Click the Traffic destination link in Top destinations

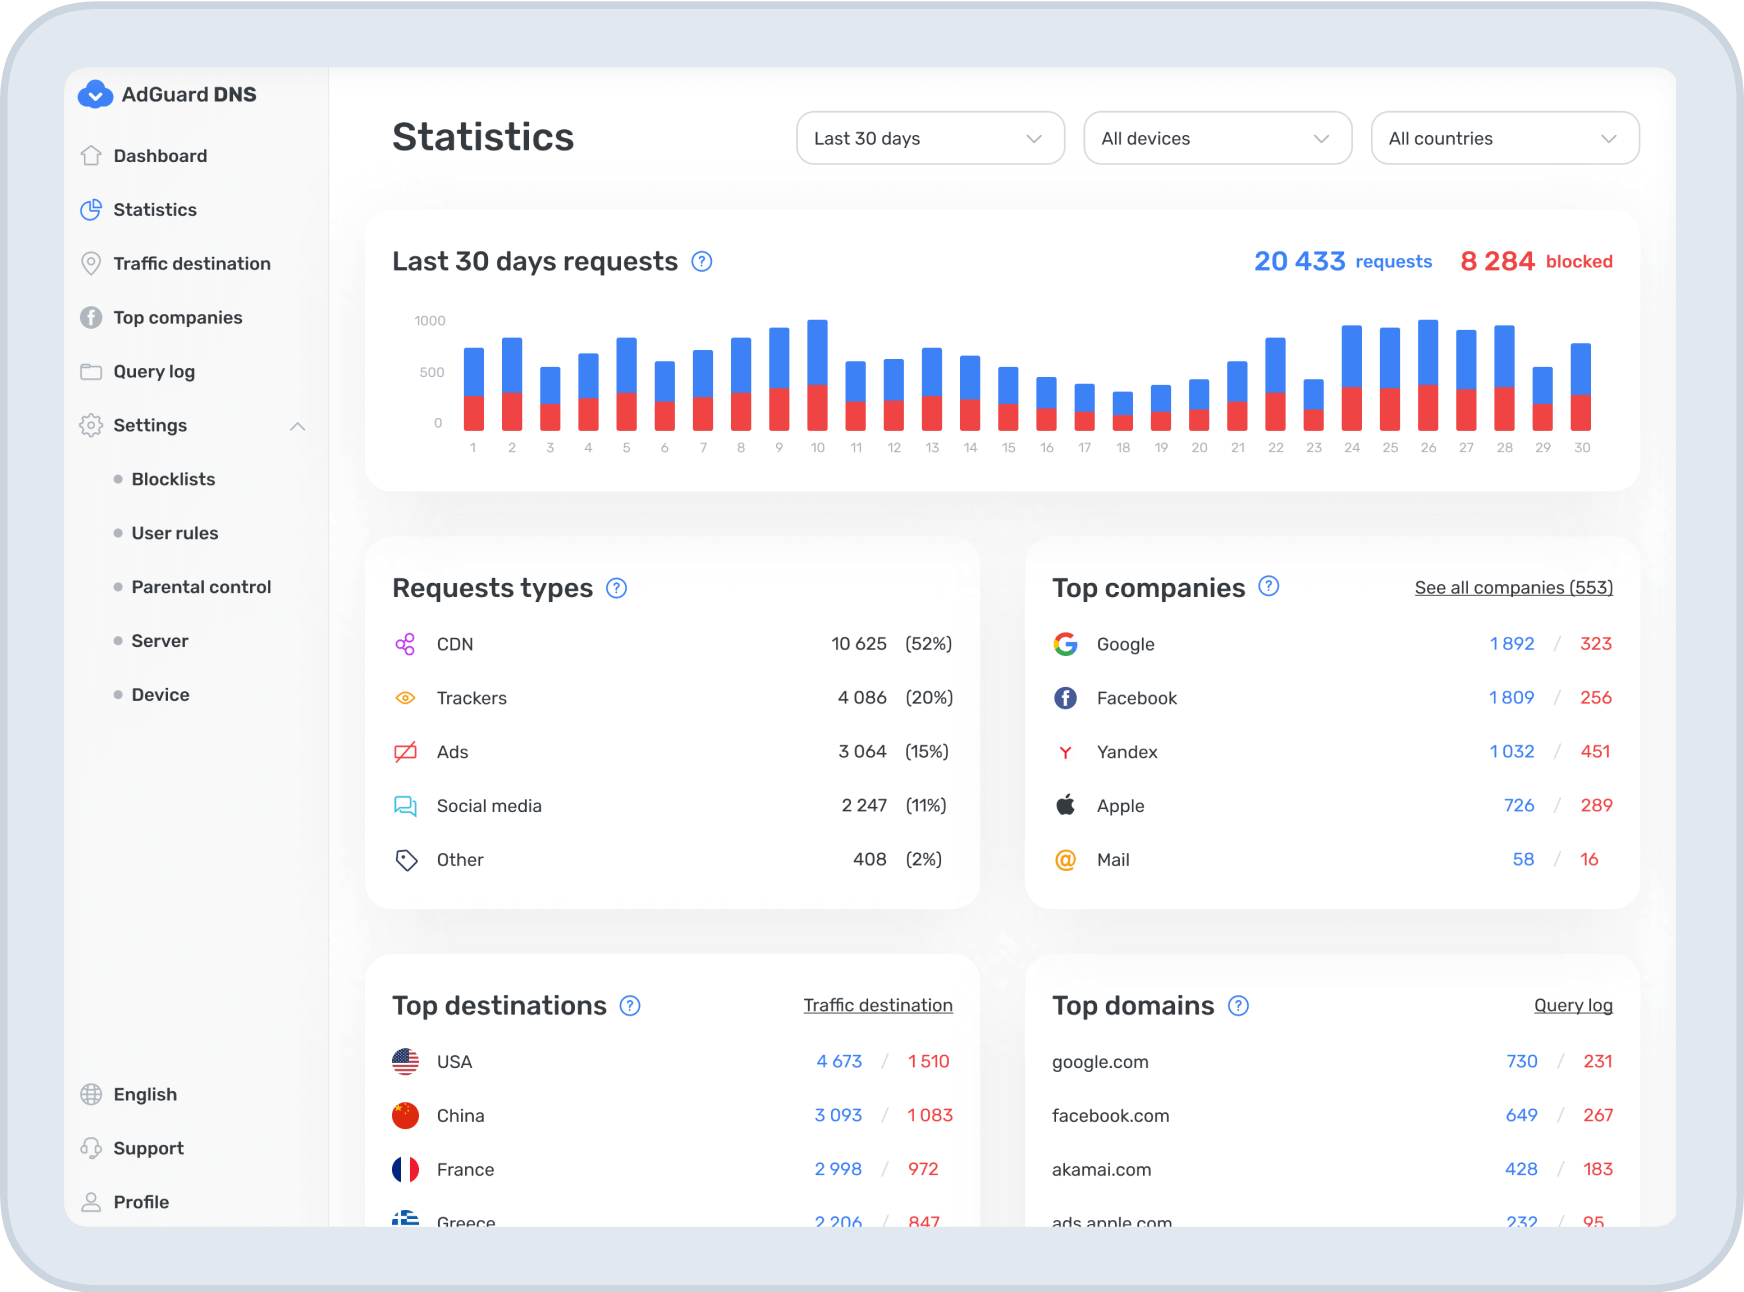click(877, 1006)
